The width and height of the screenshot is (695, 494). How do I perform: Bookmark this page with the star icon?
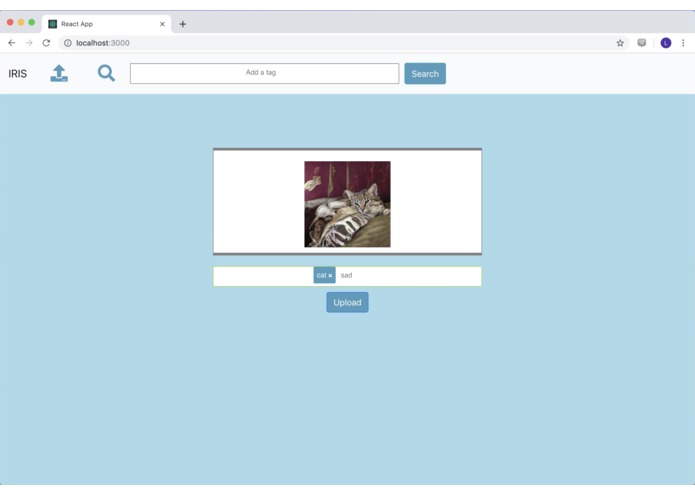620,43
